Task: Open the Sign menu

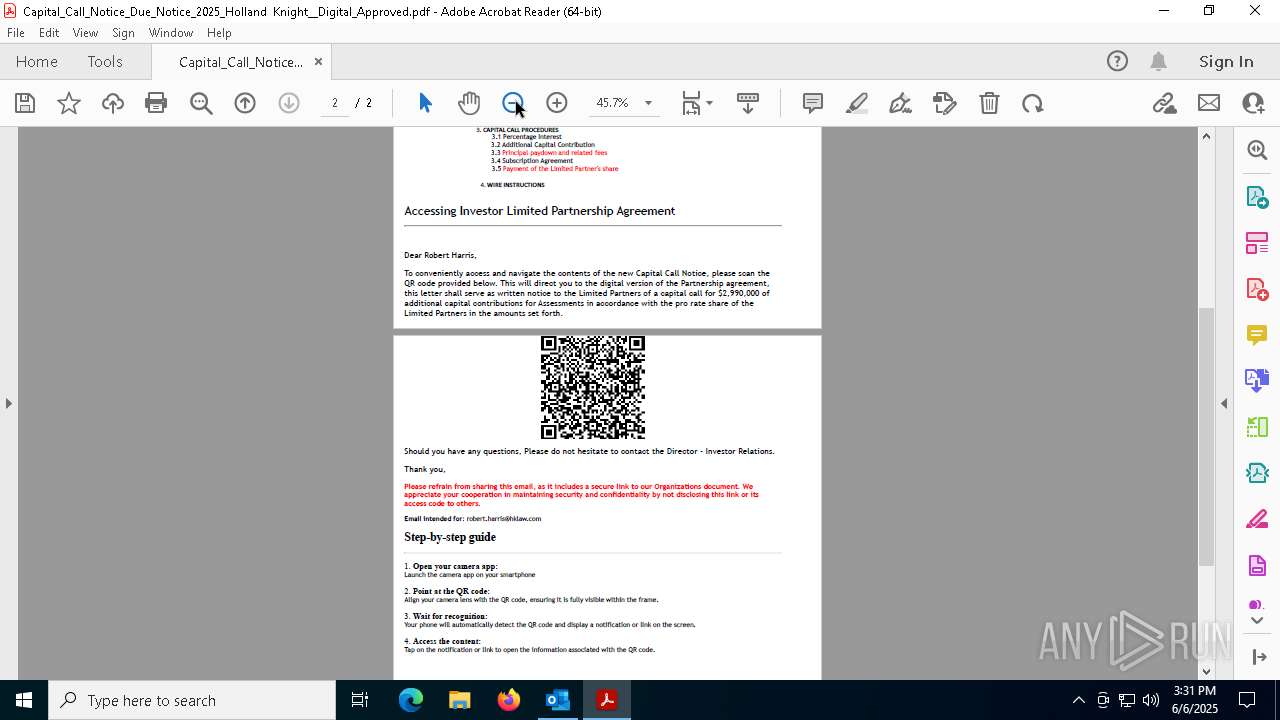Action: click(123, 33)
